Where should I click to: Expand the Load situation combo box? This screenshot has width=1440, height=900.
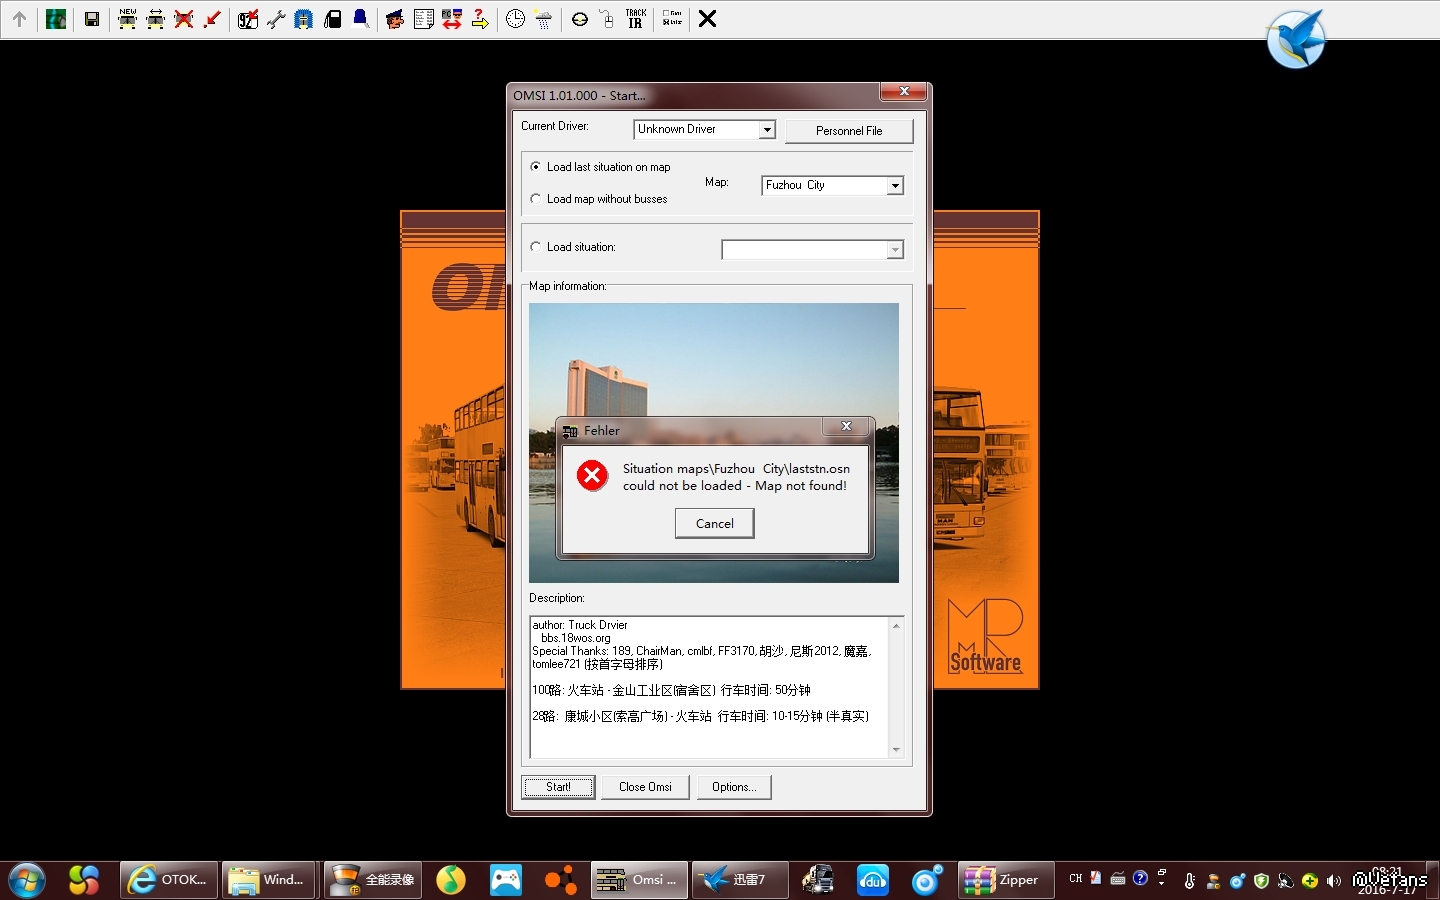pos(895,250)
